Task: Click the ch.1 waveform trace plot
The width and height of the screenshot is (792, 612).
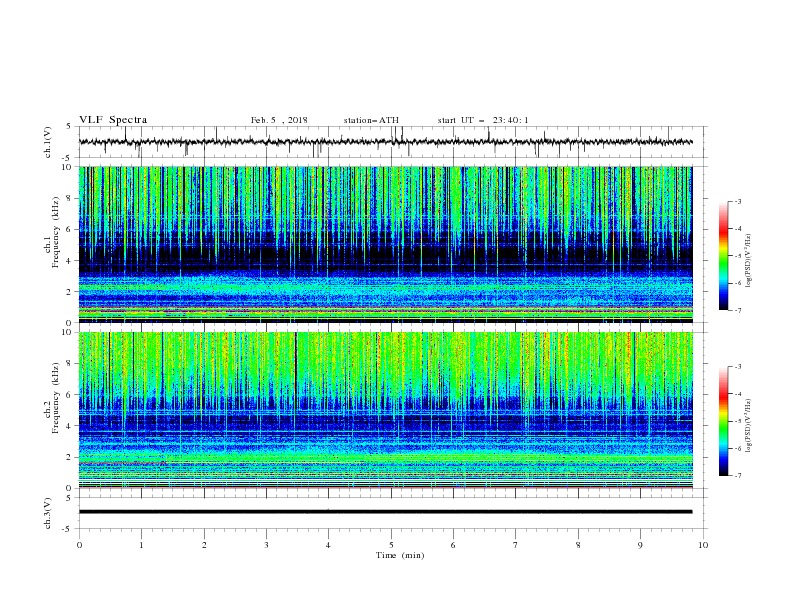Action: tap(385, 142)
